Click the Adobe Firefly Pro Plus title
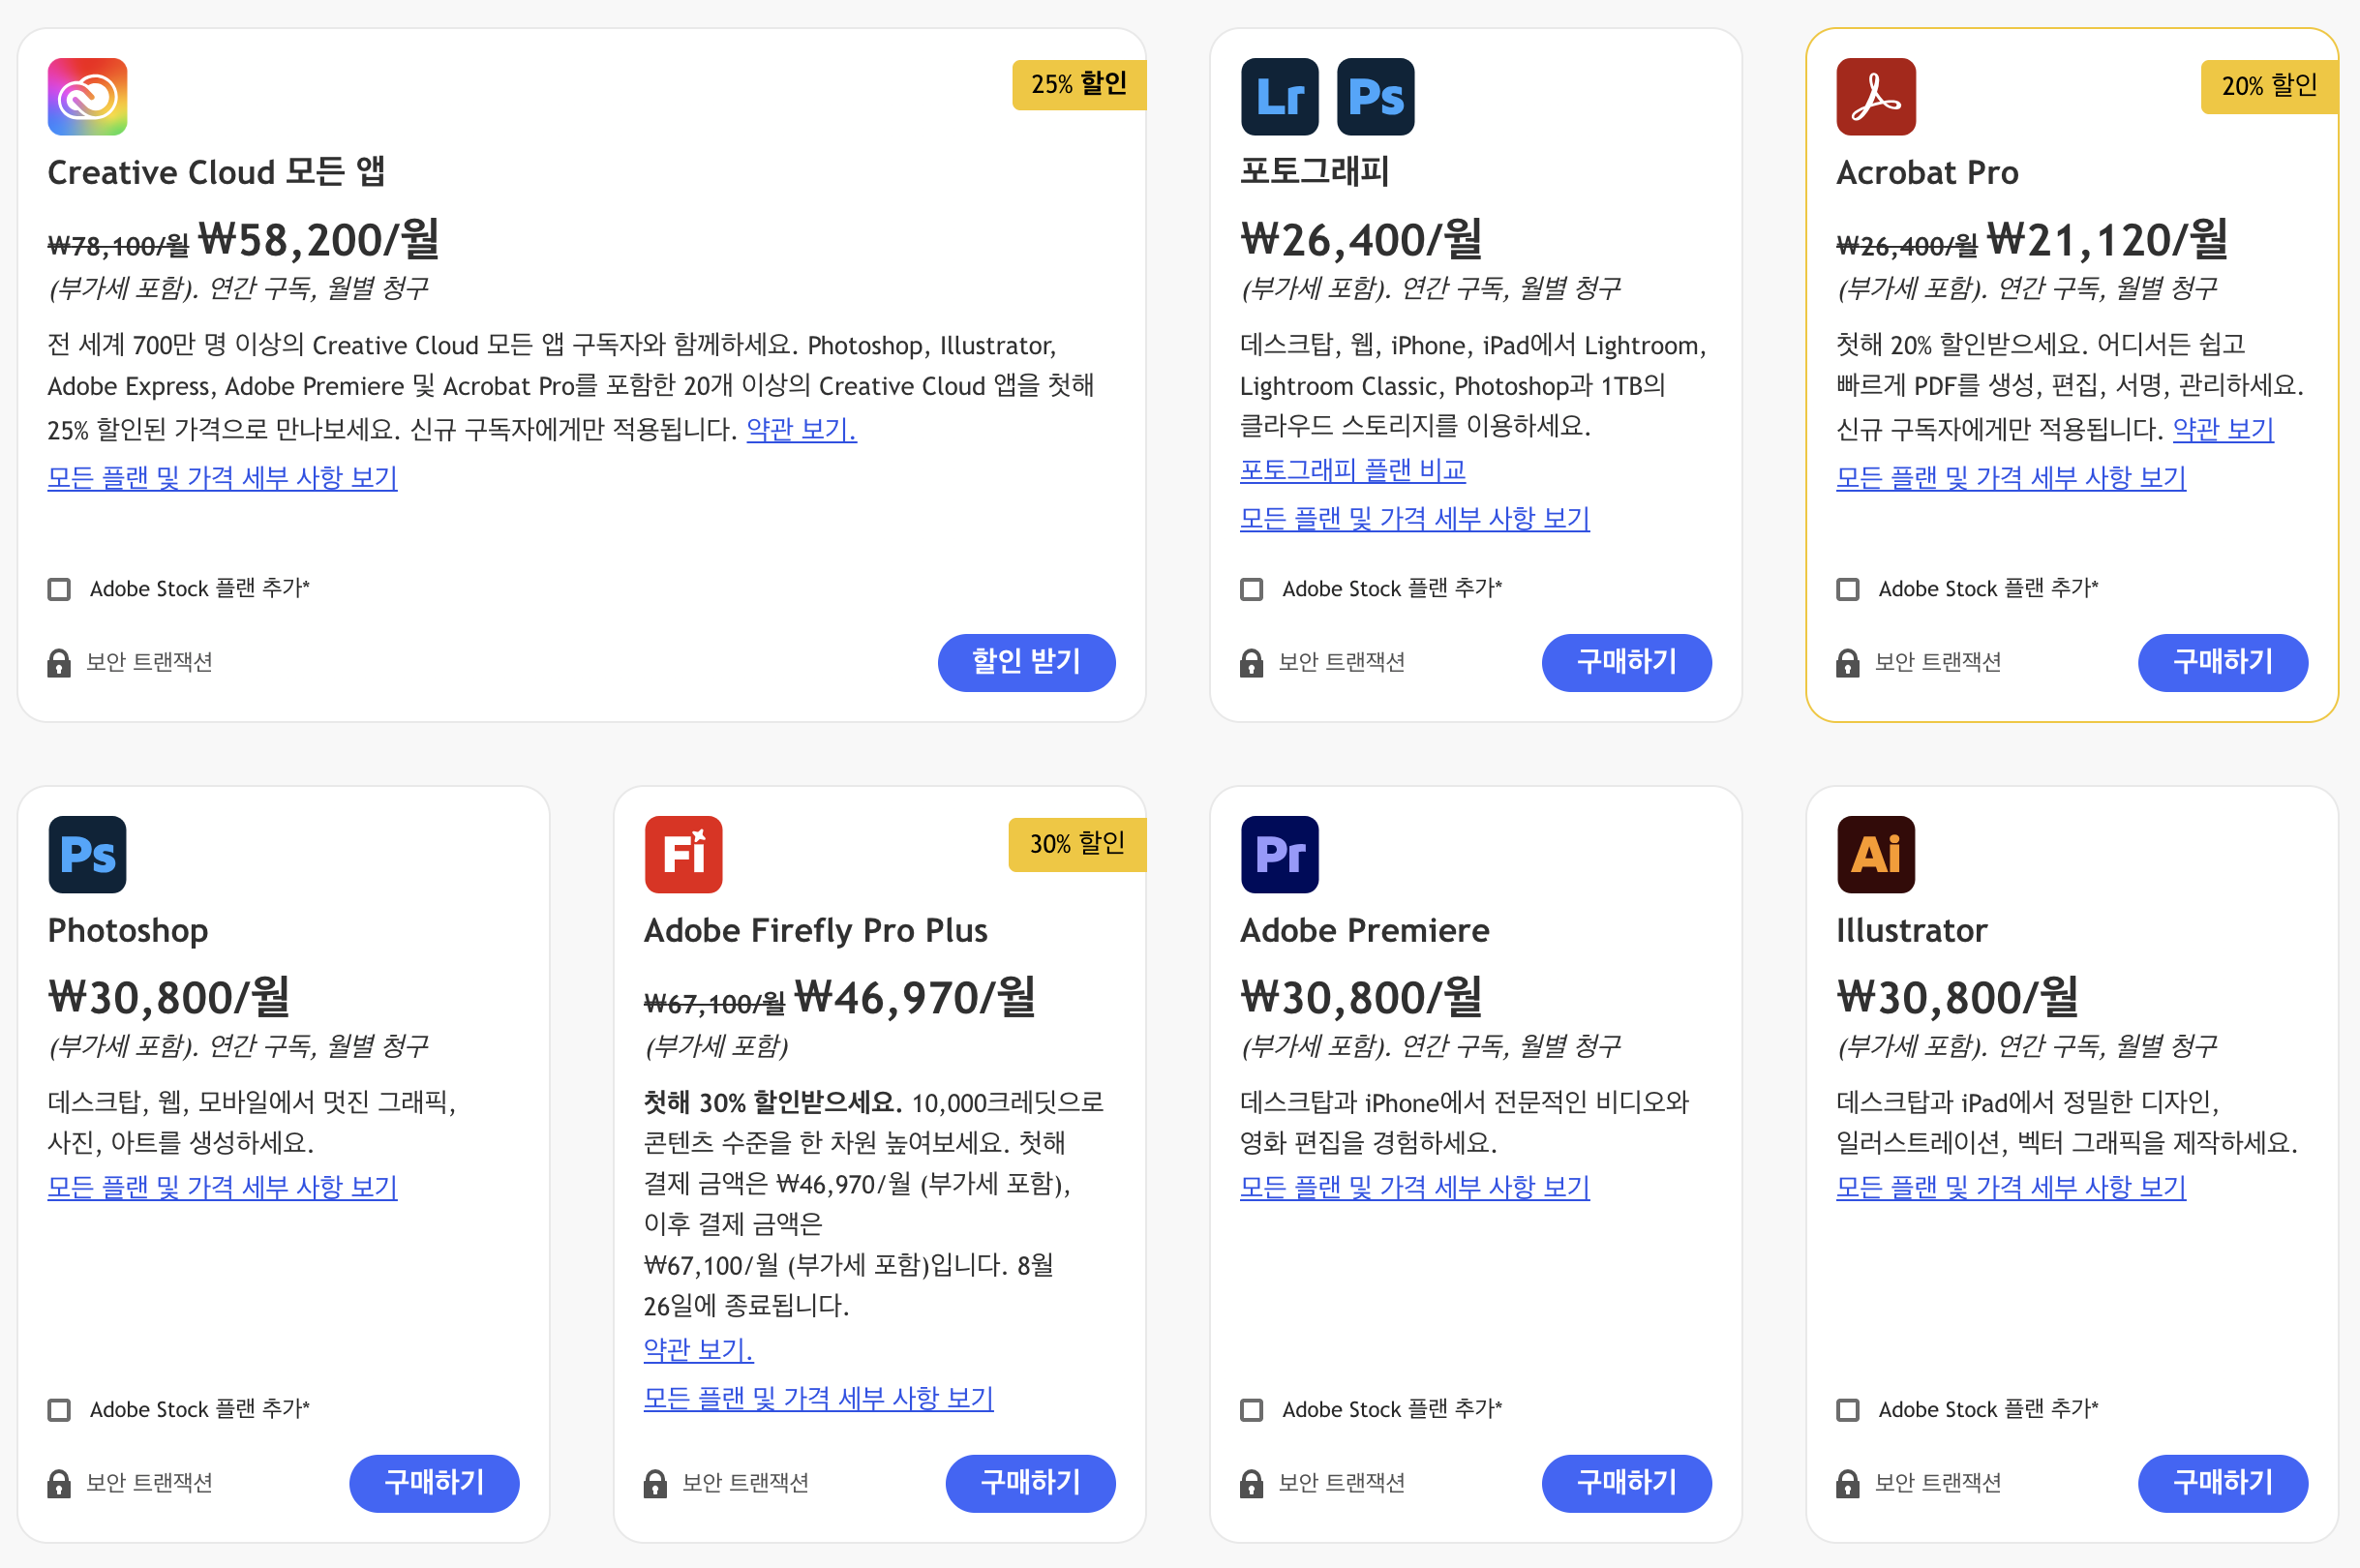 [x=815, y=931]
